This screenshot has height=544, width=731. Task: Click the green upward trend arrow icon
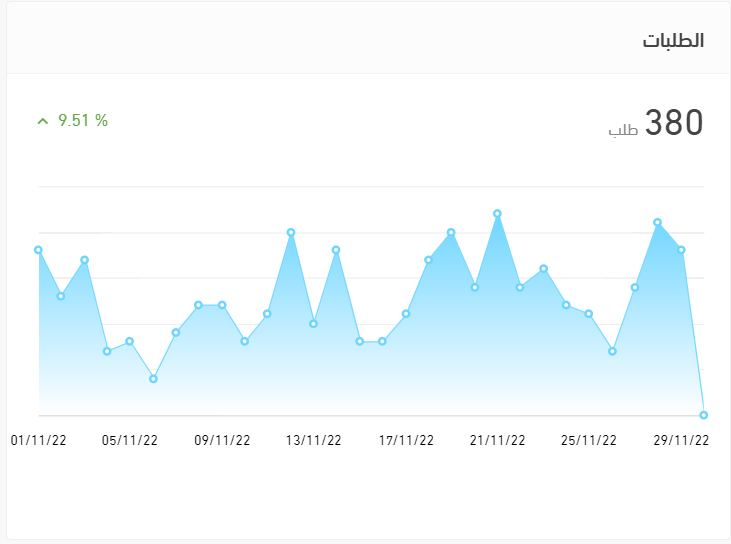pyautogui.click(x=42, y=121)
